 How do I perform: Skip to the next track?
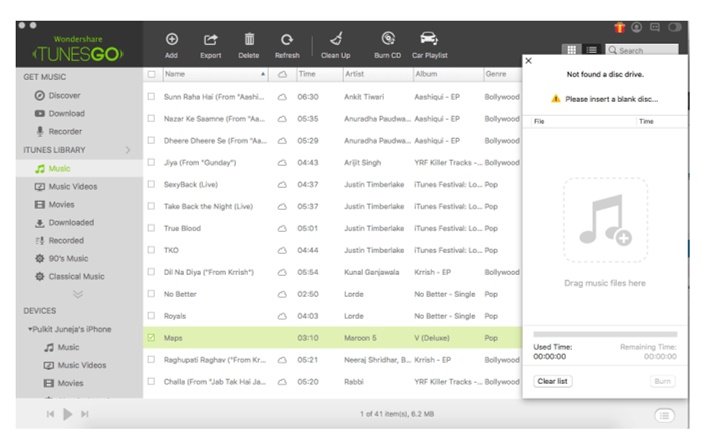click(x=85, y=414)
